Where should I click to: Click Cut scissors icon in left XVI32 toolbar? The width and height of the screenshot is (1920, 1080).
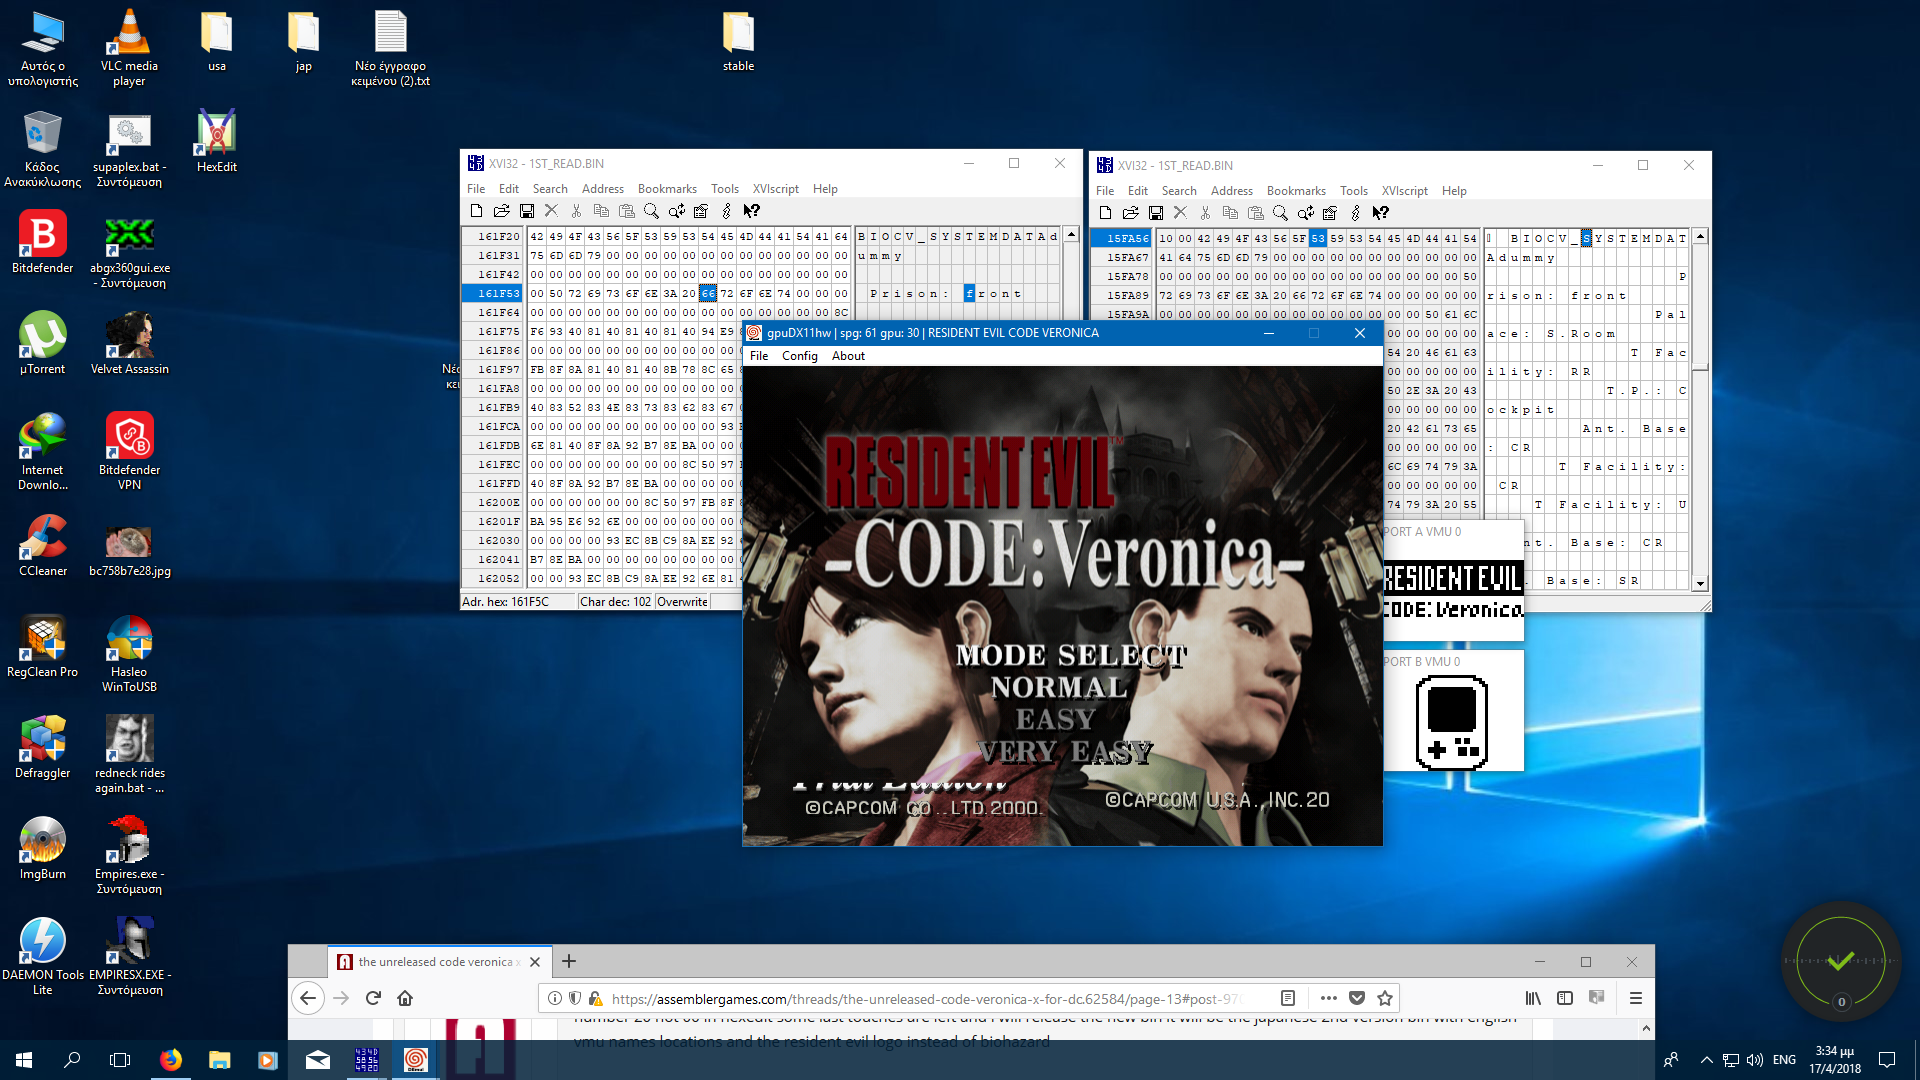click(576, 211)
